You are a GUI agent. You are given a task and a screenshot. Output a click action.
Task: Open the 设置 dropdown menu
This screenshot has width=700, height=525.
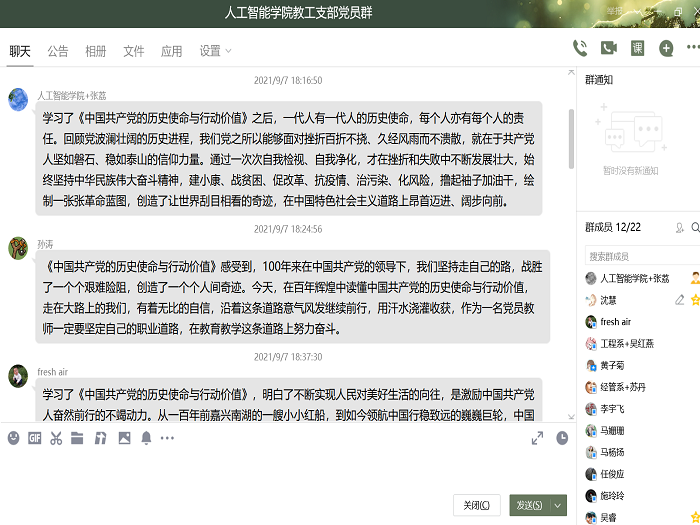pyautogui.click(x=215, y=51)
